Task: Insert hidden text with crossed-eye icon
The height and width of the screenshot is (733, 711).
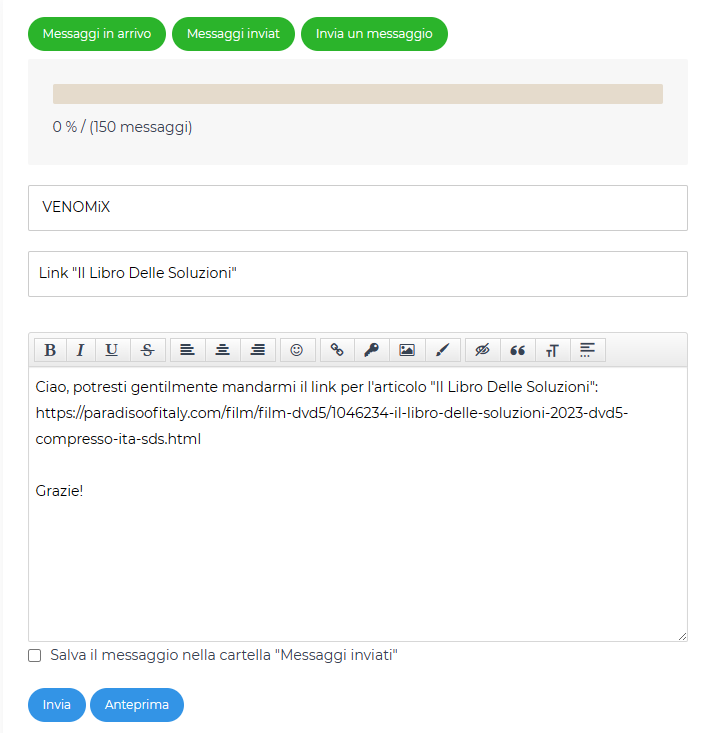Action: (x=482, y=350)
